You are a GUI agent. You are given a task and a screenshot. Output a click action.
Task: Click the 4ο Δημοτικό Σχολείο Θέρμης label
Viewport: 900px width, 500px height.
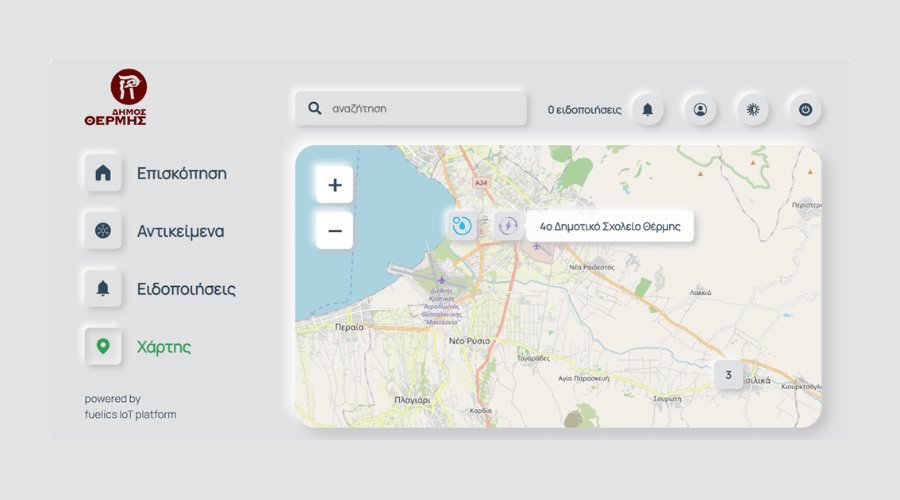click(x=610, y=226)
